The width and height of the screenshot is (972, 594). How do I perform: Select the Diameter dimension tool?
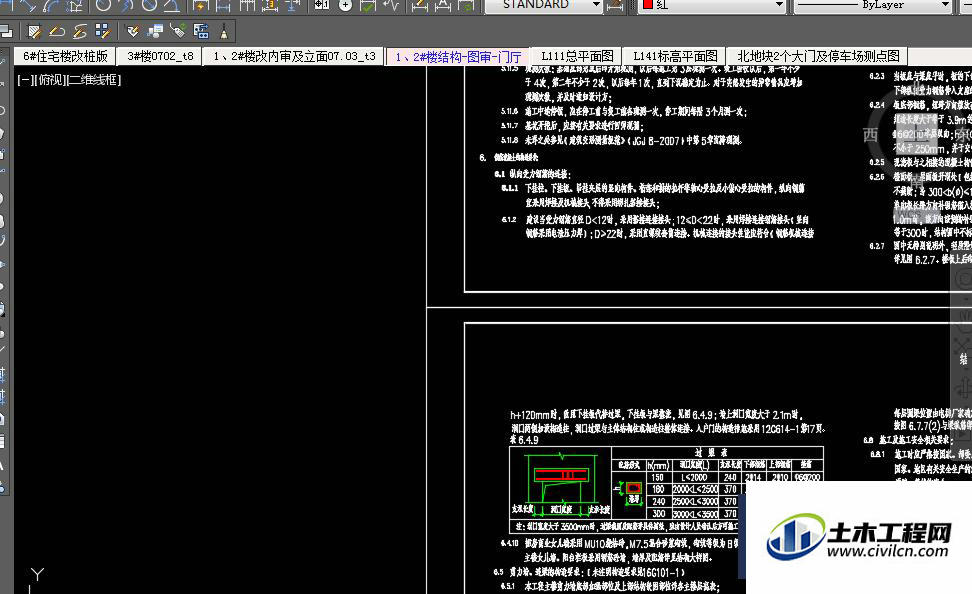(149, 6)
